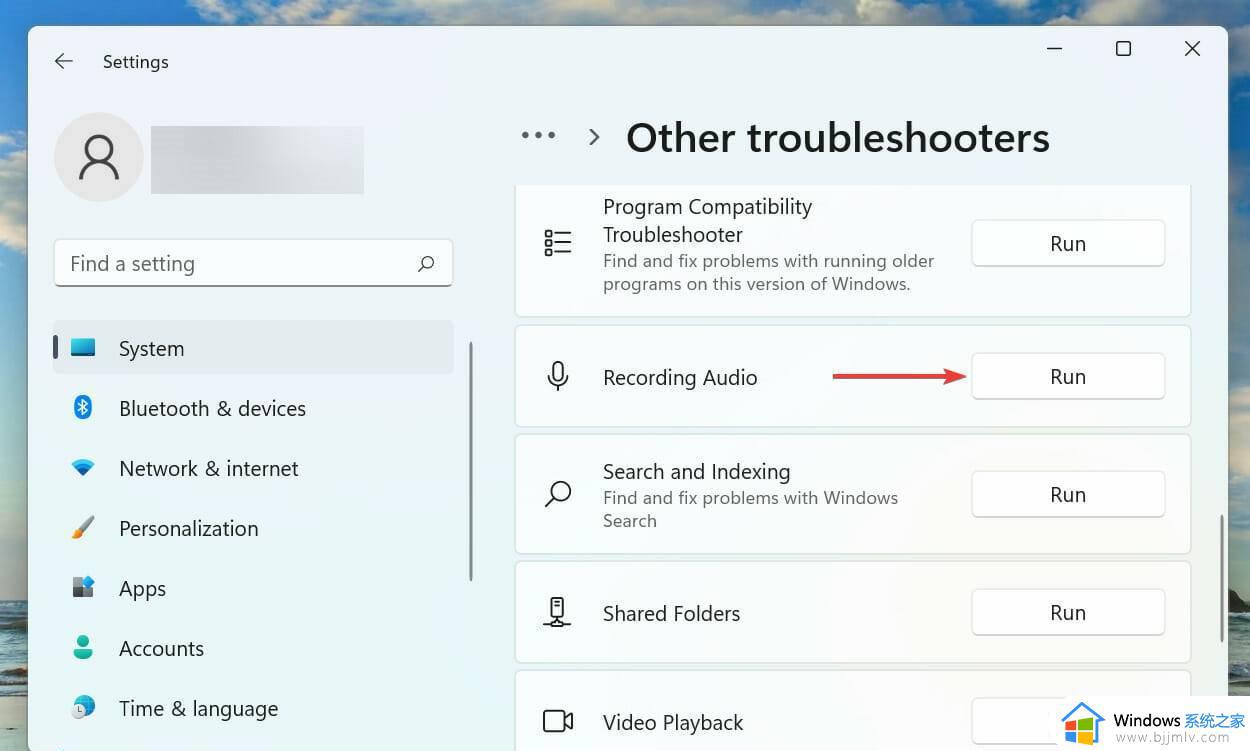Click the Network wifi icon in sidebar
The width and height of the screenshot is (1250, 751).
(83, 468)
